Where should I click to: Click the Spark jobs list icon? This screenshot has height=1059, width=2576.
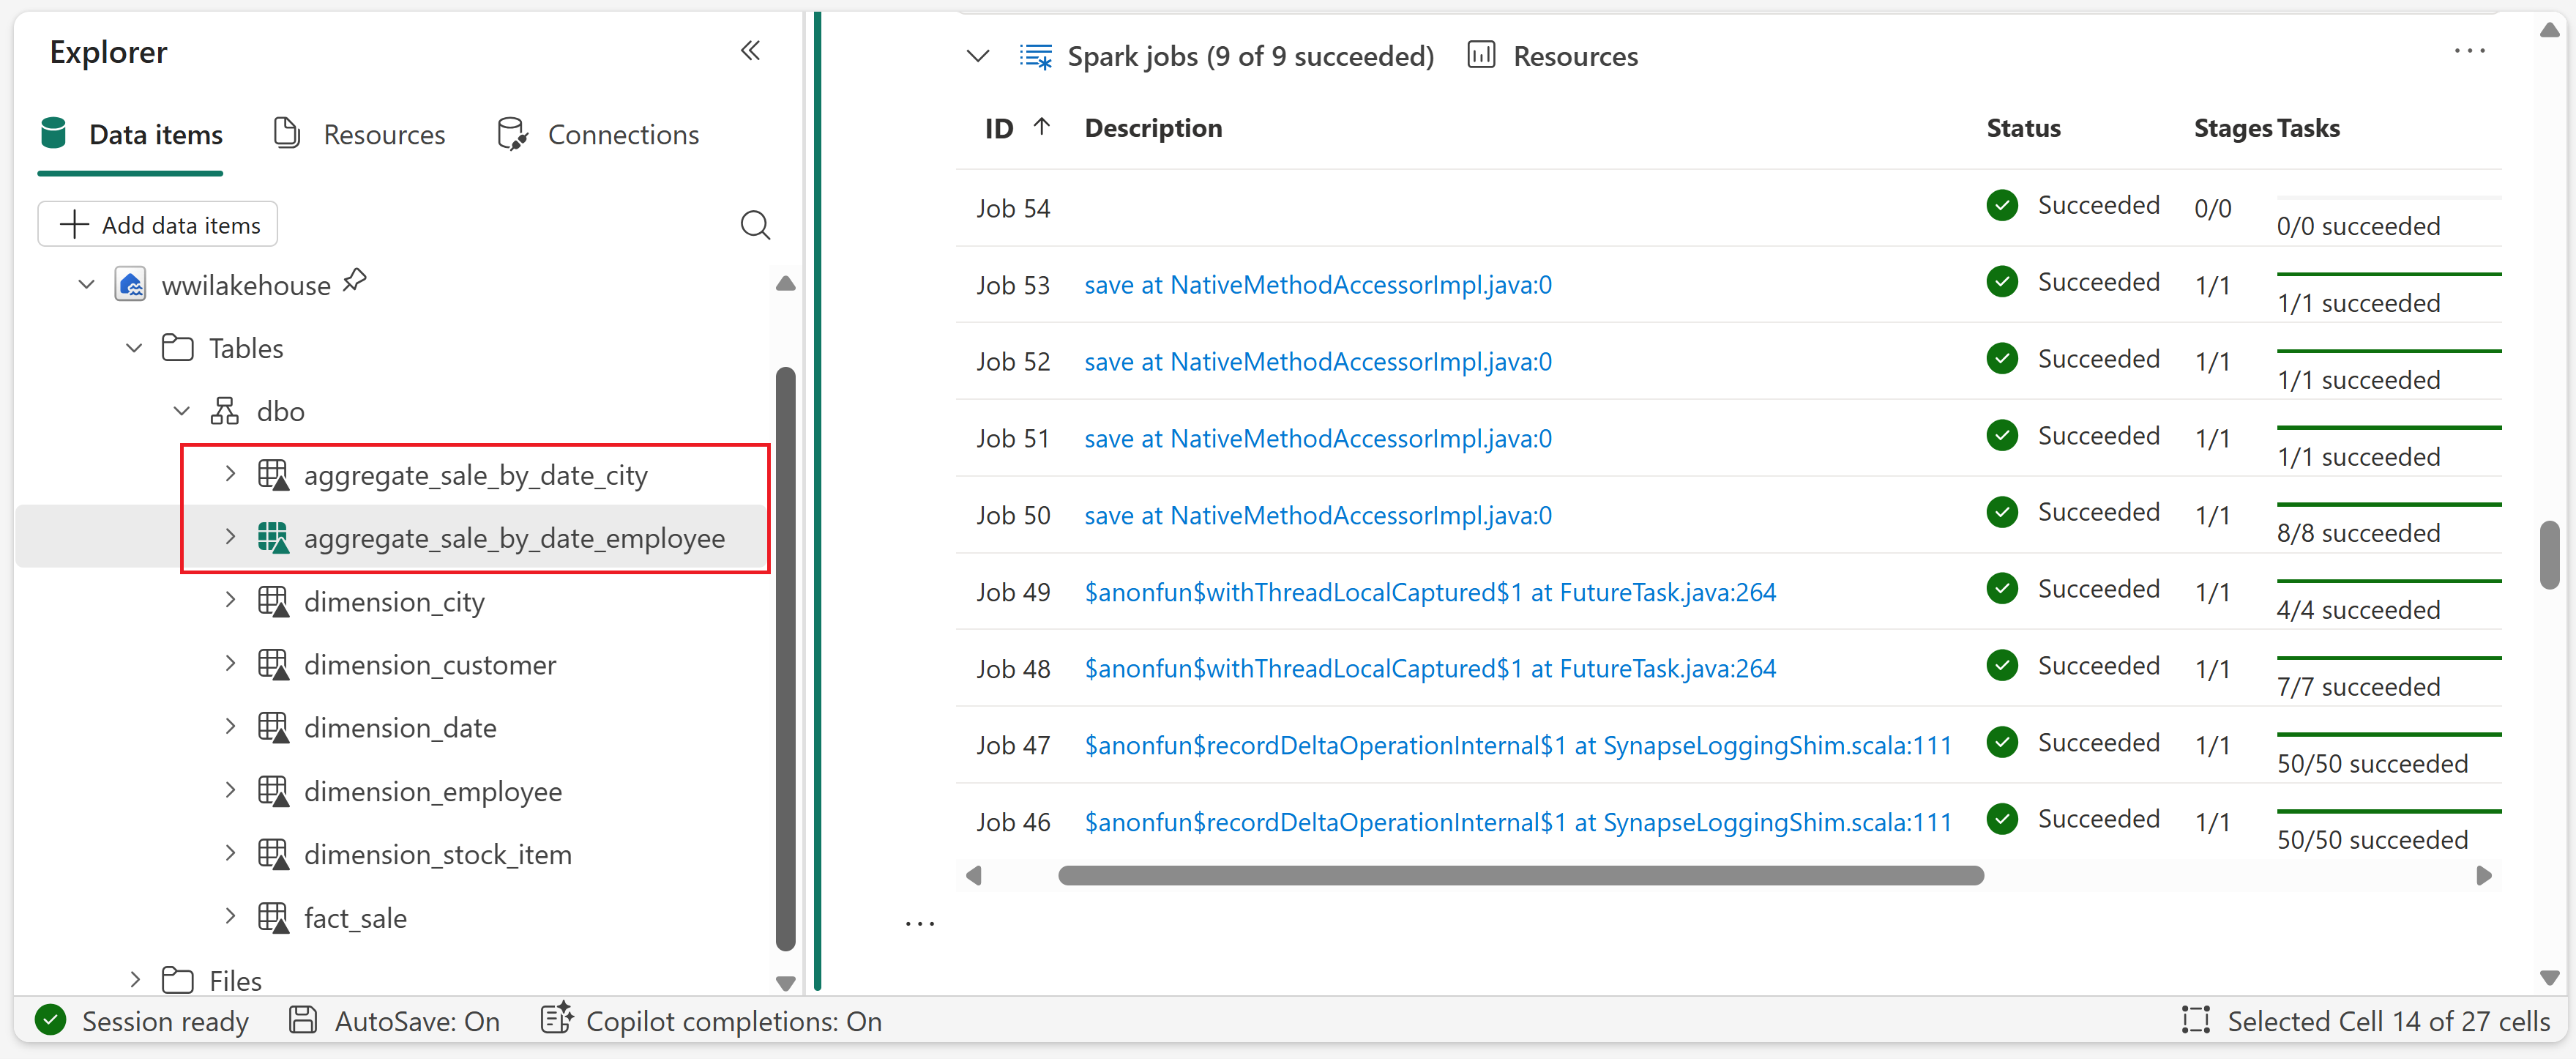(x=1036, y=56)
